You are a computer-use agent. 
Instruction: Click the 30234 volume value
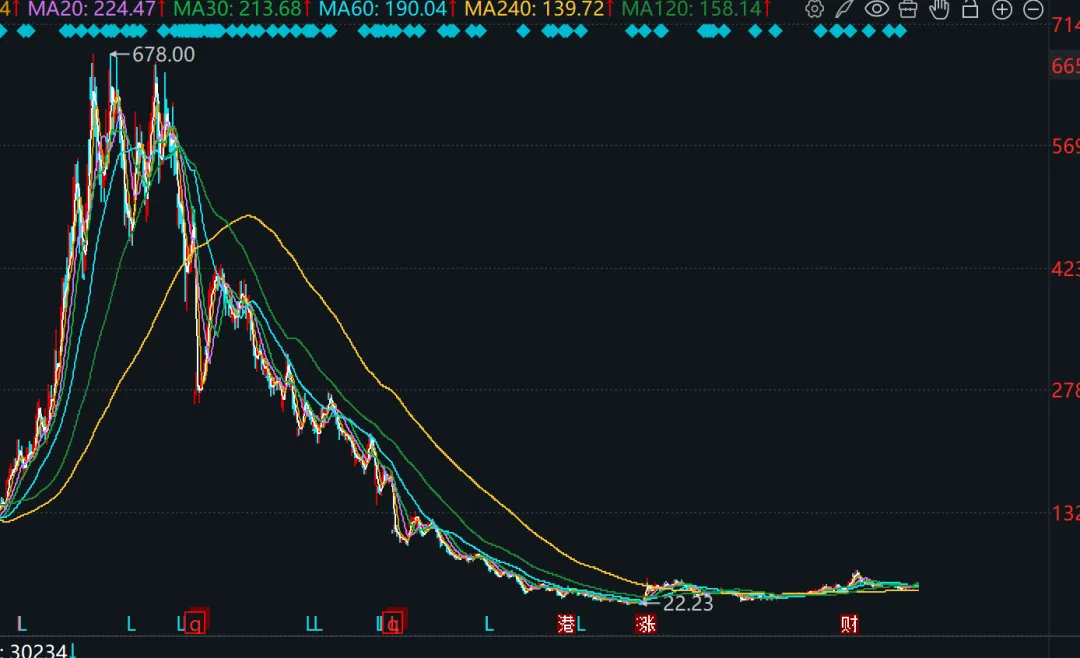coord(39,651)
